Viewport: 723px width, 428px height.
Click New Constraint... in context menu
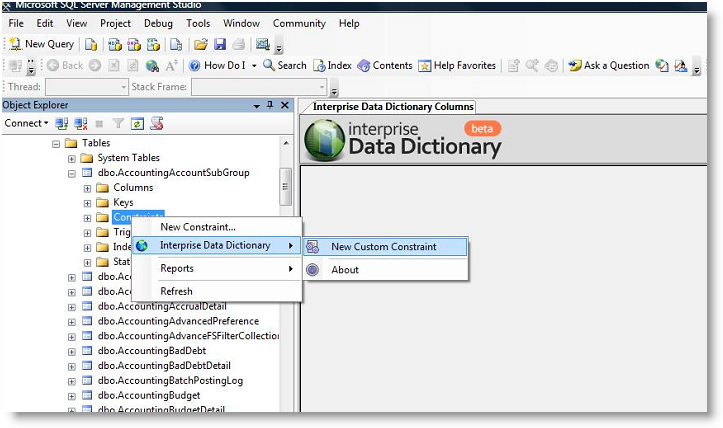198,227
